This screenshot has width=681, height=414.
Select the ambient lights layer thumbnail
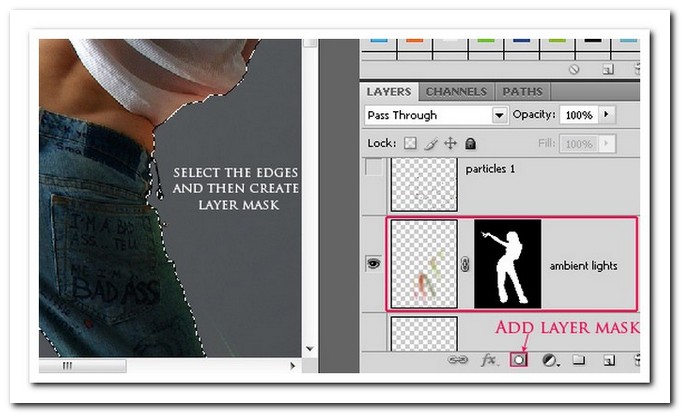coord(424,264)
